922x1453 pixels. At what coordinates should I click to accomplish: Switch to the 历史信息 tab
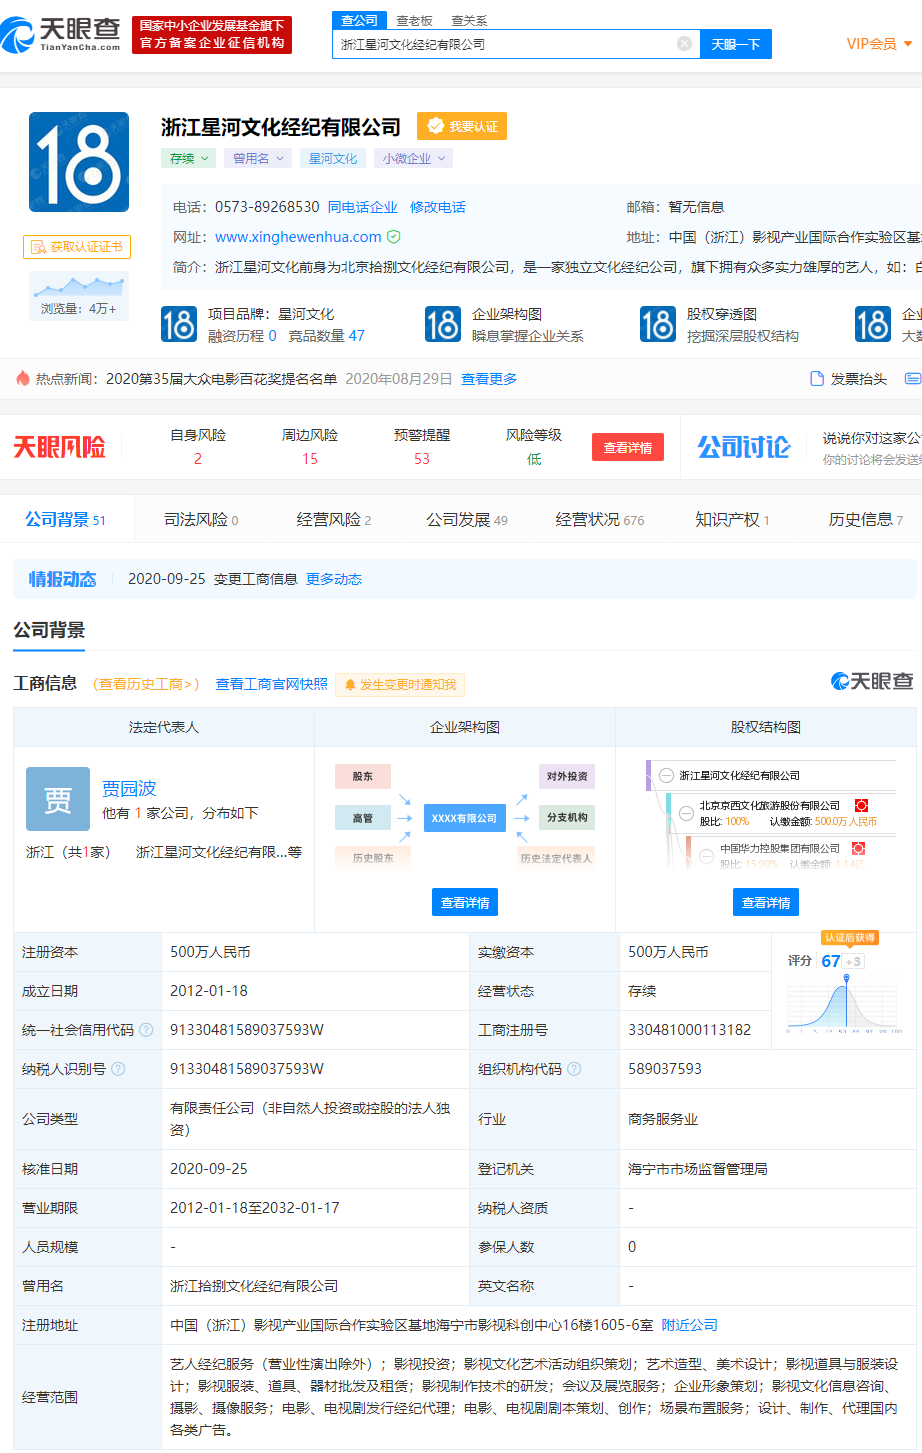click(866, 520)
